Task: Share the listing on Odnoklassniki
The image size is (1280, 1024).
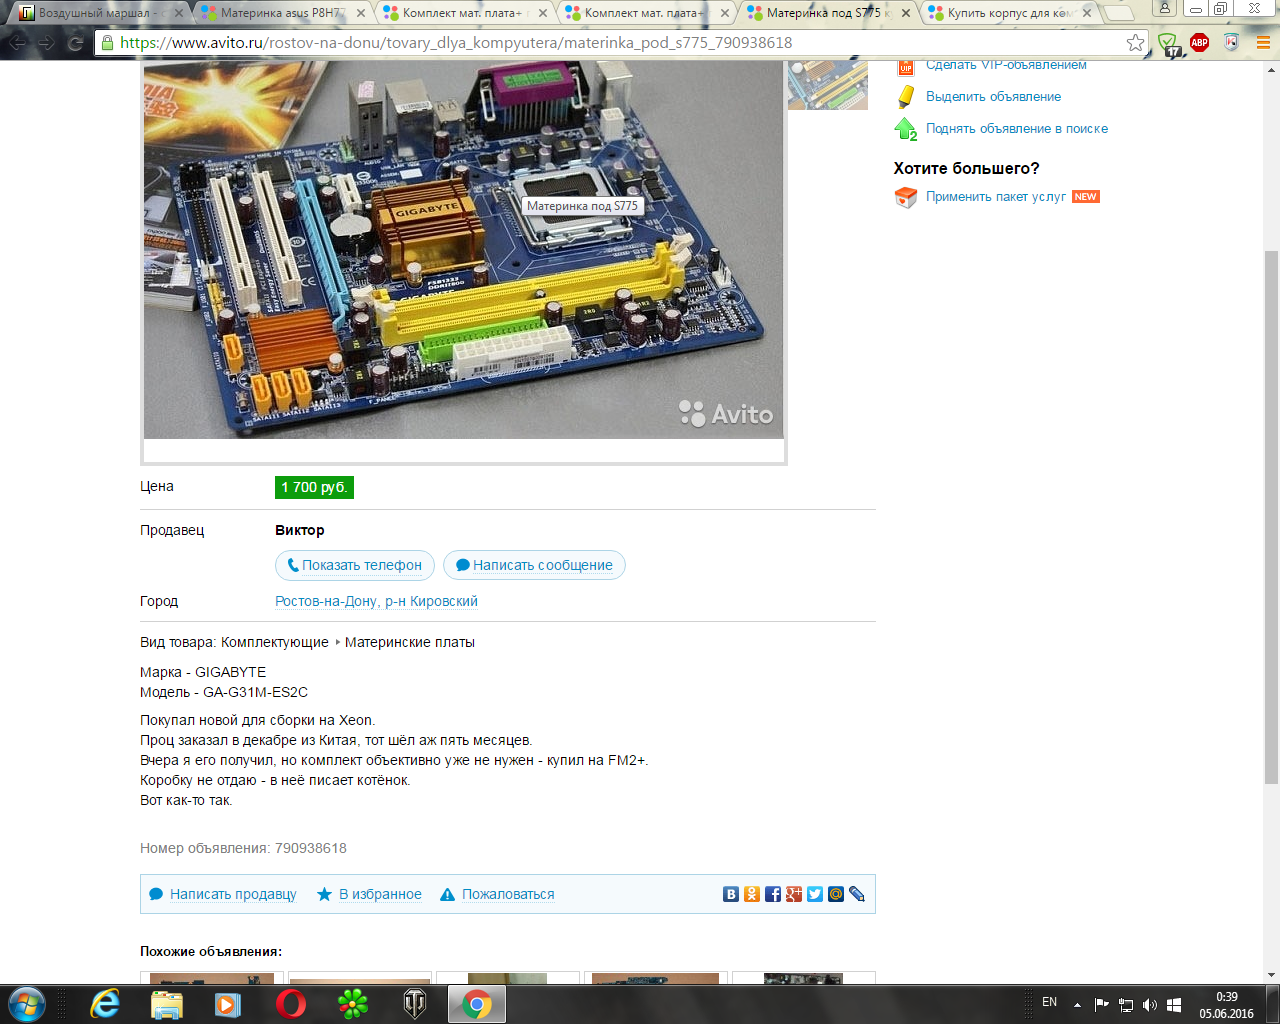Action: click(x=752, y=894)
